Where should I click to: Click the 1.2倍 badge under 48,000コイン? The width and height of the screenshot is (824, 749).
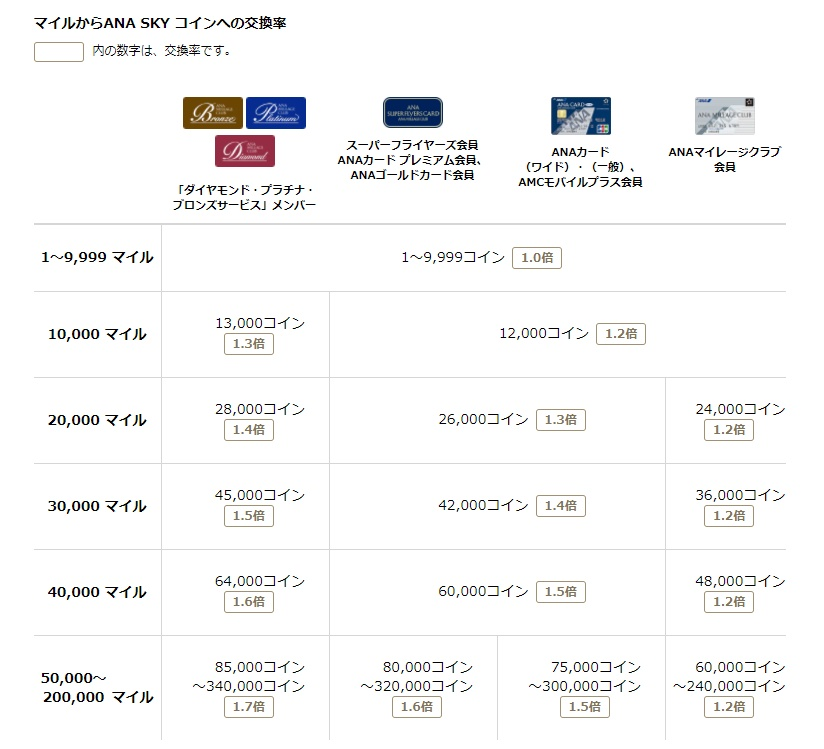coord(729,602)
